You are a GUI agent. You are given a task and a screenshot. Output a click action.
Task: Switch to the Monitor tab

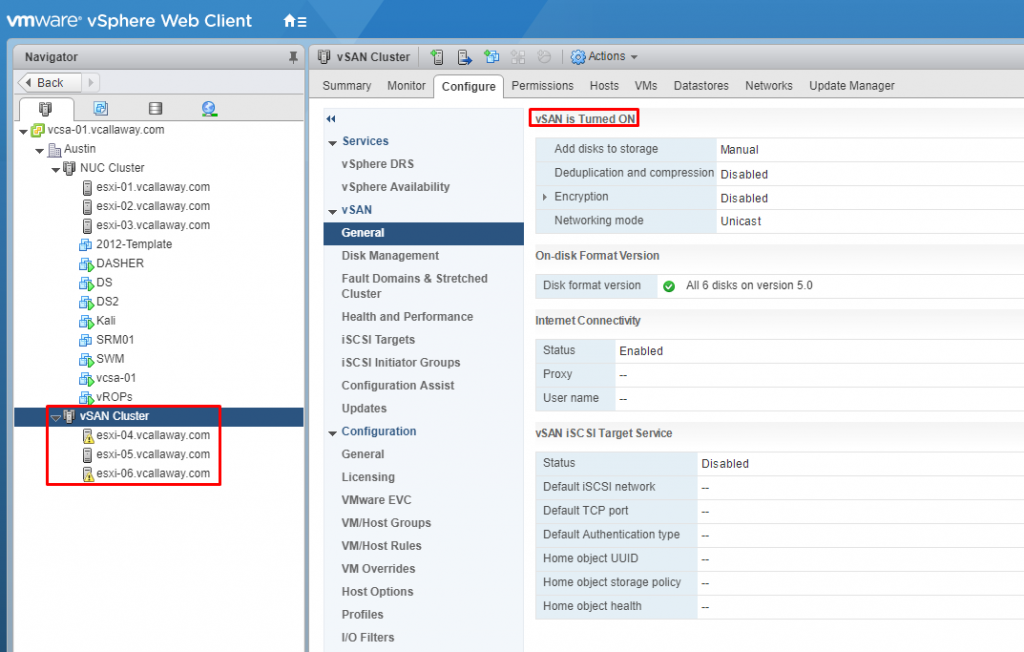[x=406, y=86]
